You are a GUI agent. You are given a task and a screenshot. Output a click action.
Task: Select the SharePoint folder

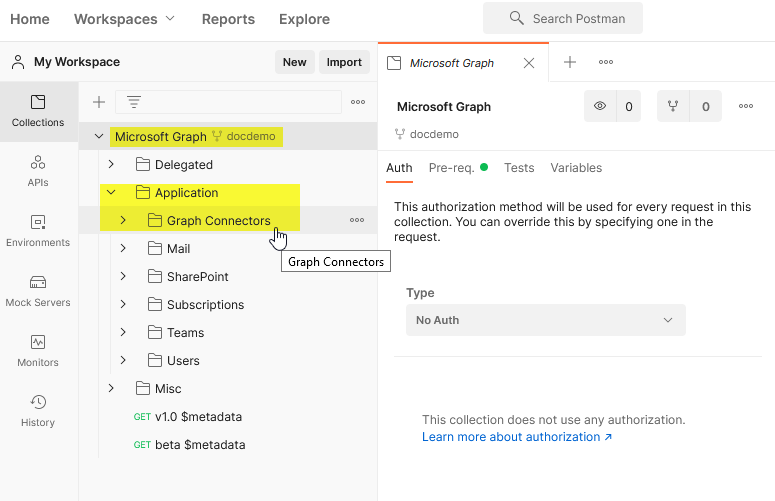click(198, 277)
